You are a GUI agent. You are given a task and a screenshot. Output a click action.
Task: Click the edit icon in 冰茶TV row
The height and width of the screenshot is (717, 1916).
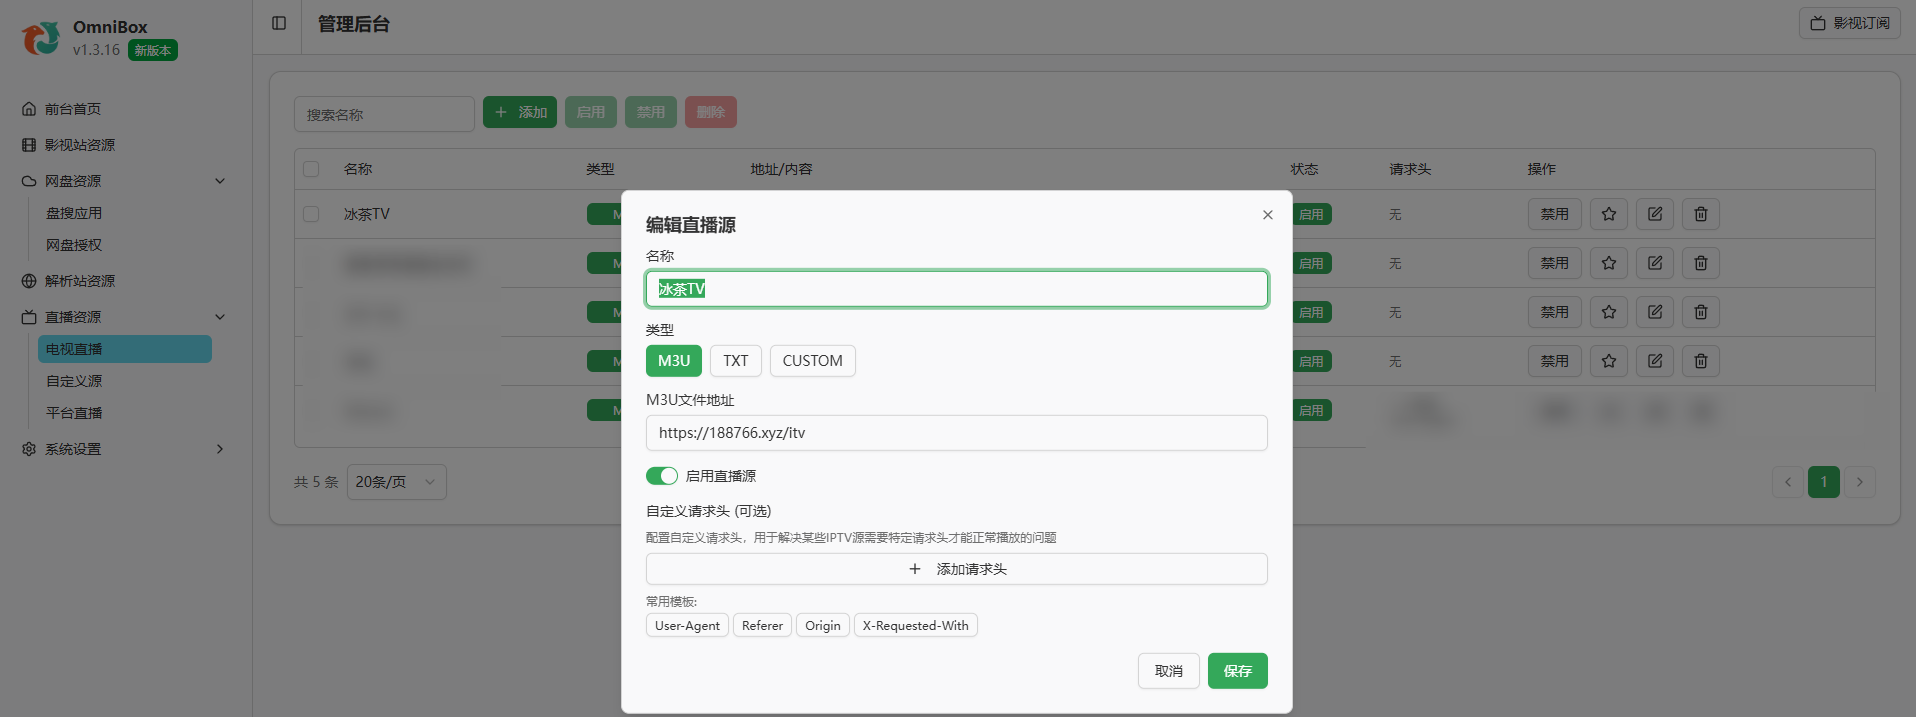1654,214
